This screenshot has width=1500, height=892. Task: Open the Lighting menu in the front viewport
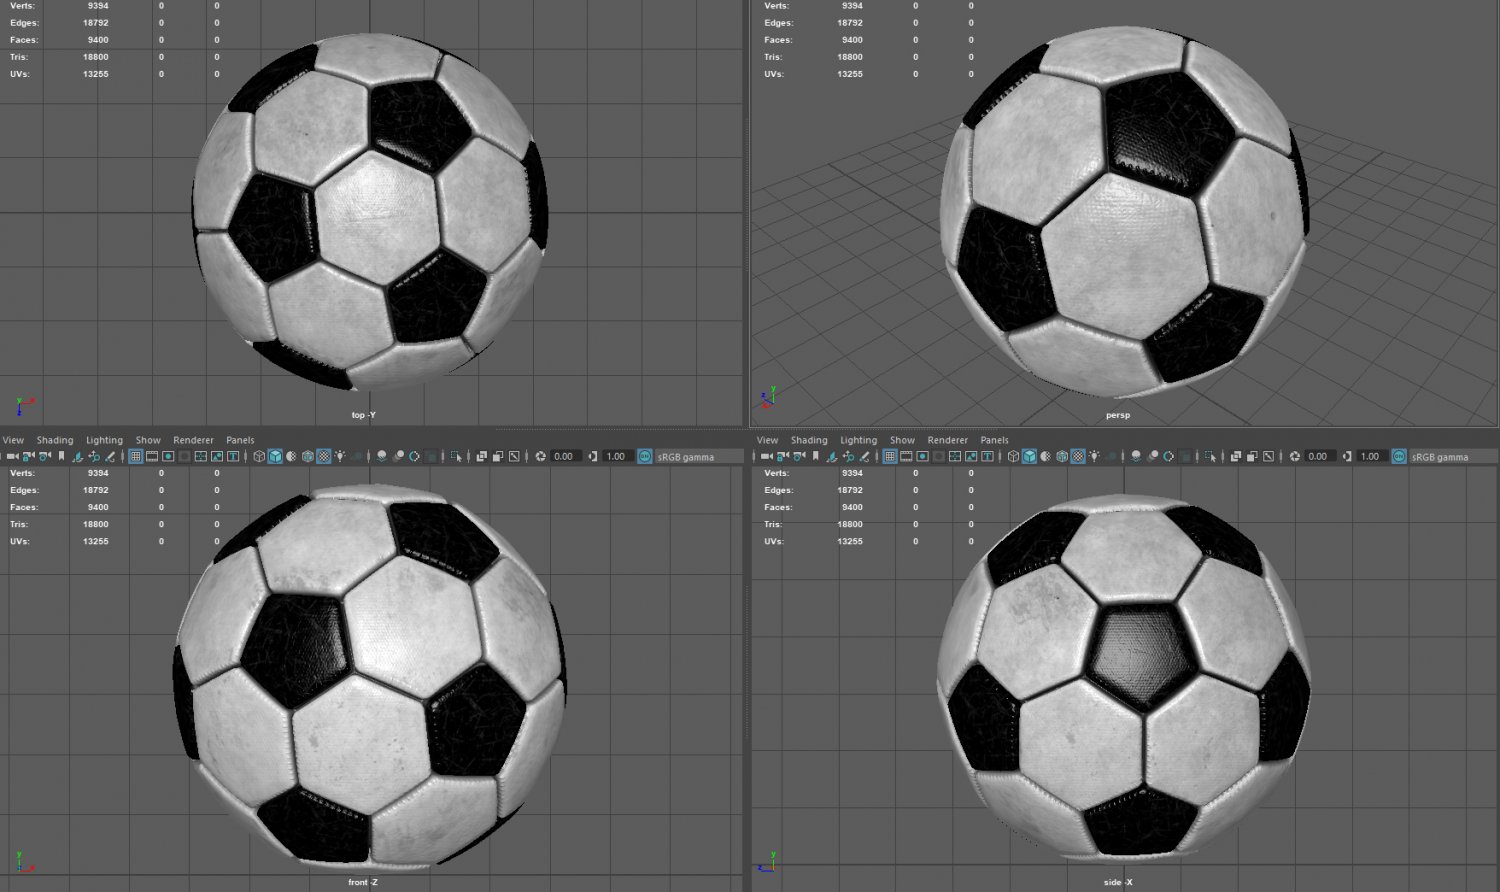pos(103,440)
